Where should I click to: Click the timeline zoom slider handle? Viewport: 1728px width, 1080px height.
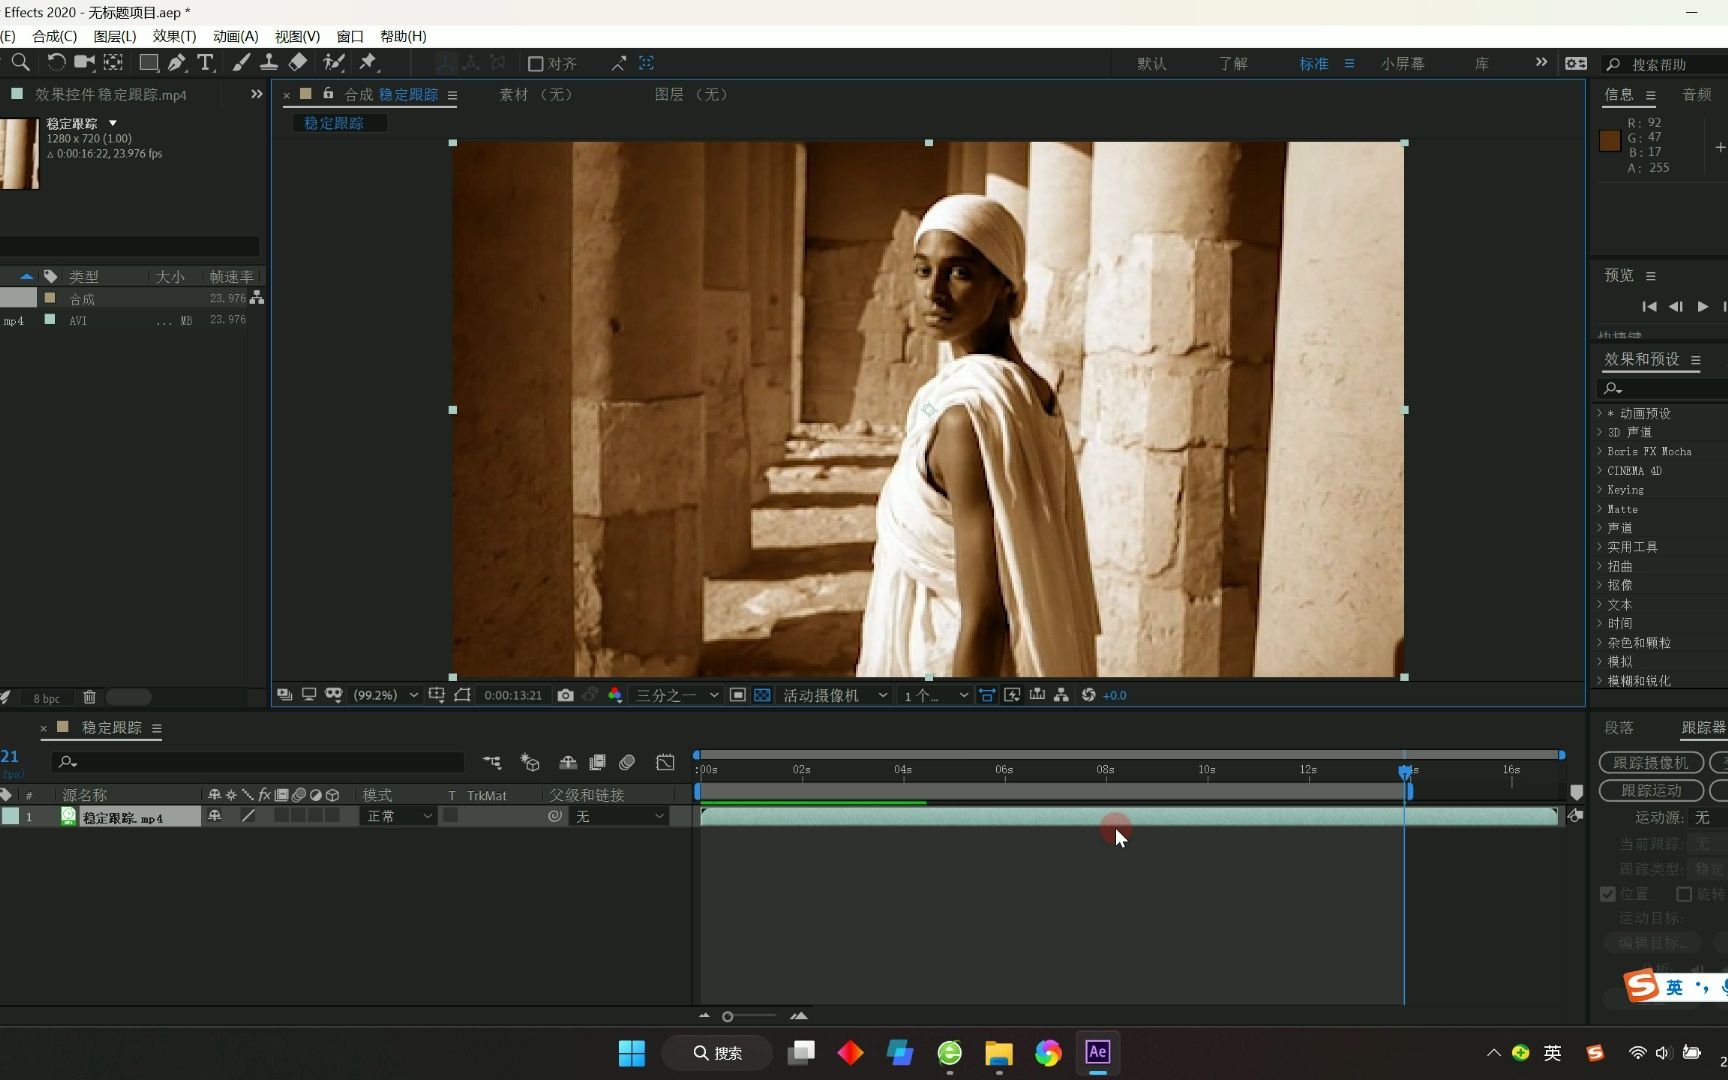pyautogui.click(x=728, y=1016)
